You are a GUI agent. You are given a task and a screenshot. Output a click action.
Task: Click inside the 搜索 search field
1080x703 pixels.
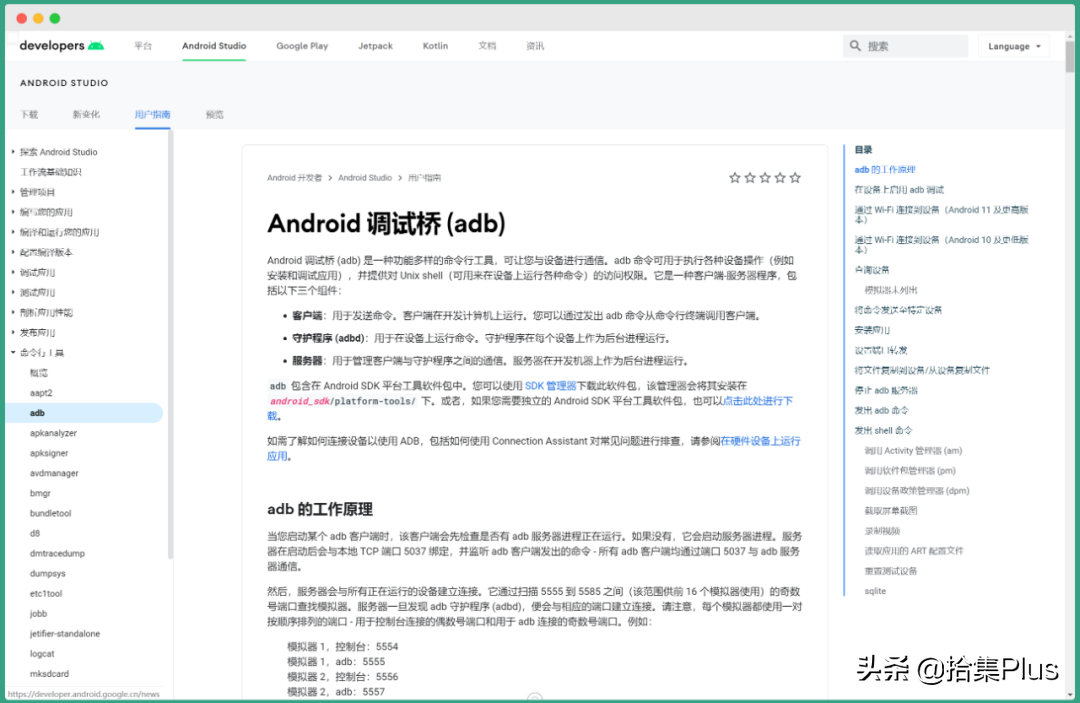[x=905, y=45]
